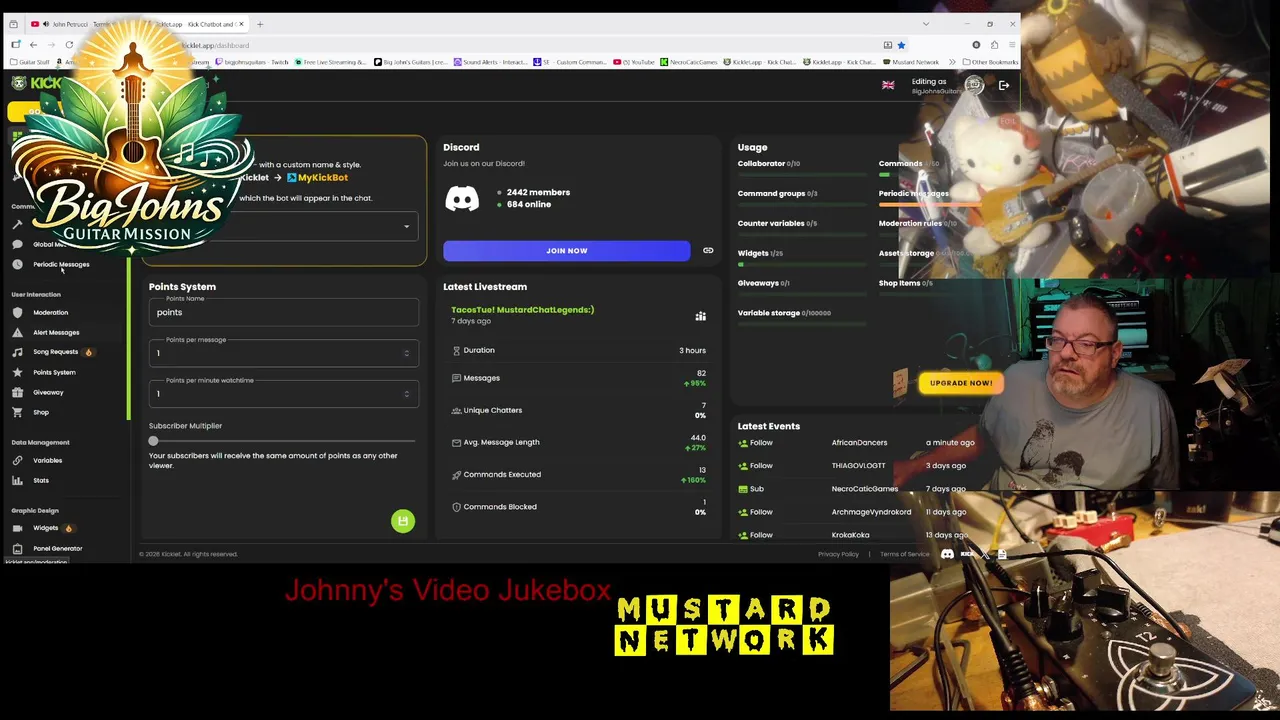
Task: Open the bigjohnsguitars Twitch bookmark
Action: click(250, 62)
